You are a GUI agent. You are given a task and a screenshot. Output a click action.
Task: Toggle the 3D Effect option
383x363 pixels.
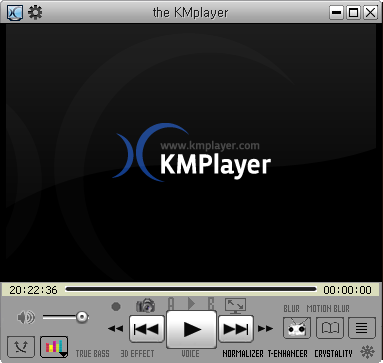pyautogui.click(x=137, y=354)
